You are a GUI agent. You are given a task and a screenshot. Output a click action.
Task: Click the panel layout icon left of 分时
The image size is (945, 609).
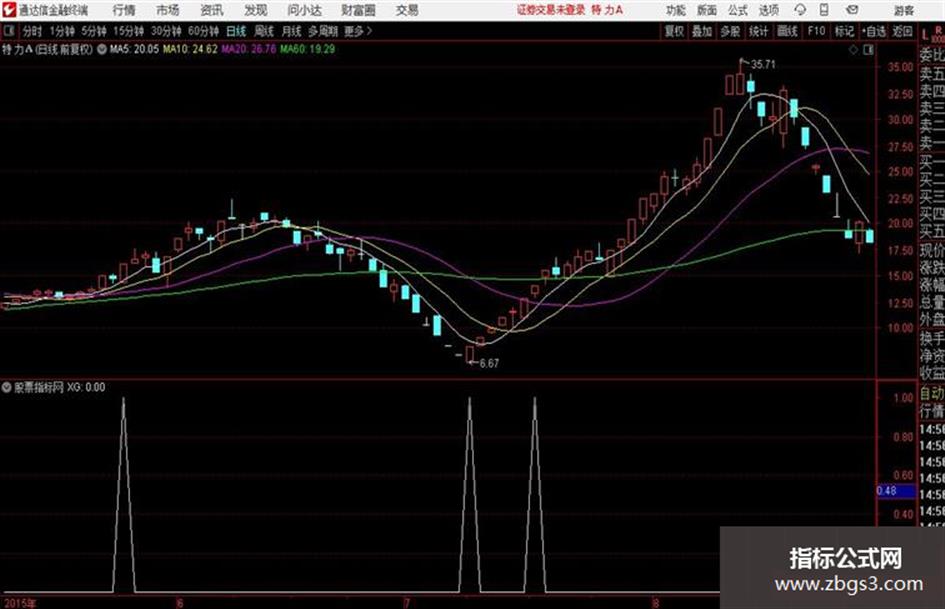9,31
